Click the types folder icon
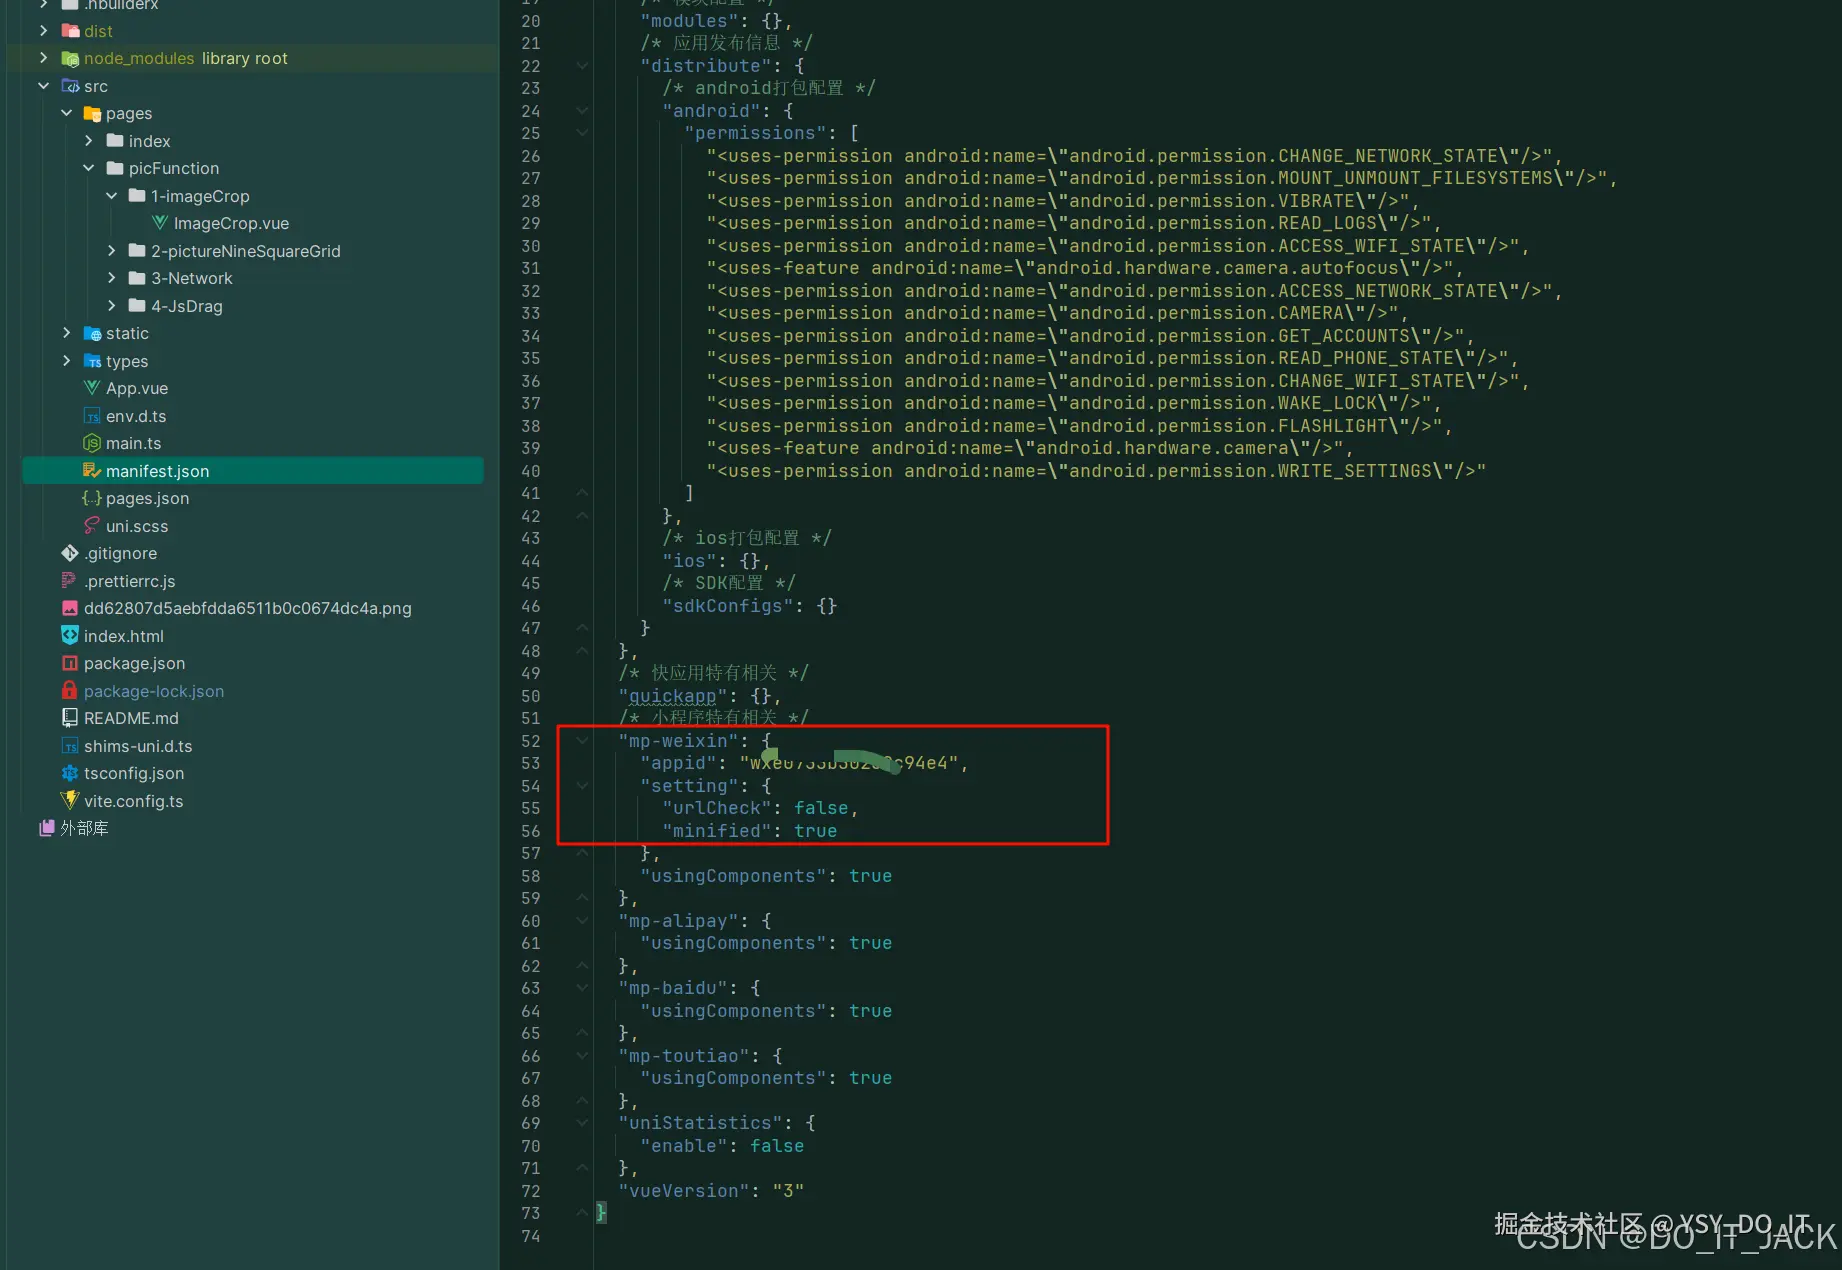The height and width of the screenshot is (1270, 1842). click(x=92, y=361)
